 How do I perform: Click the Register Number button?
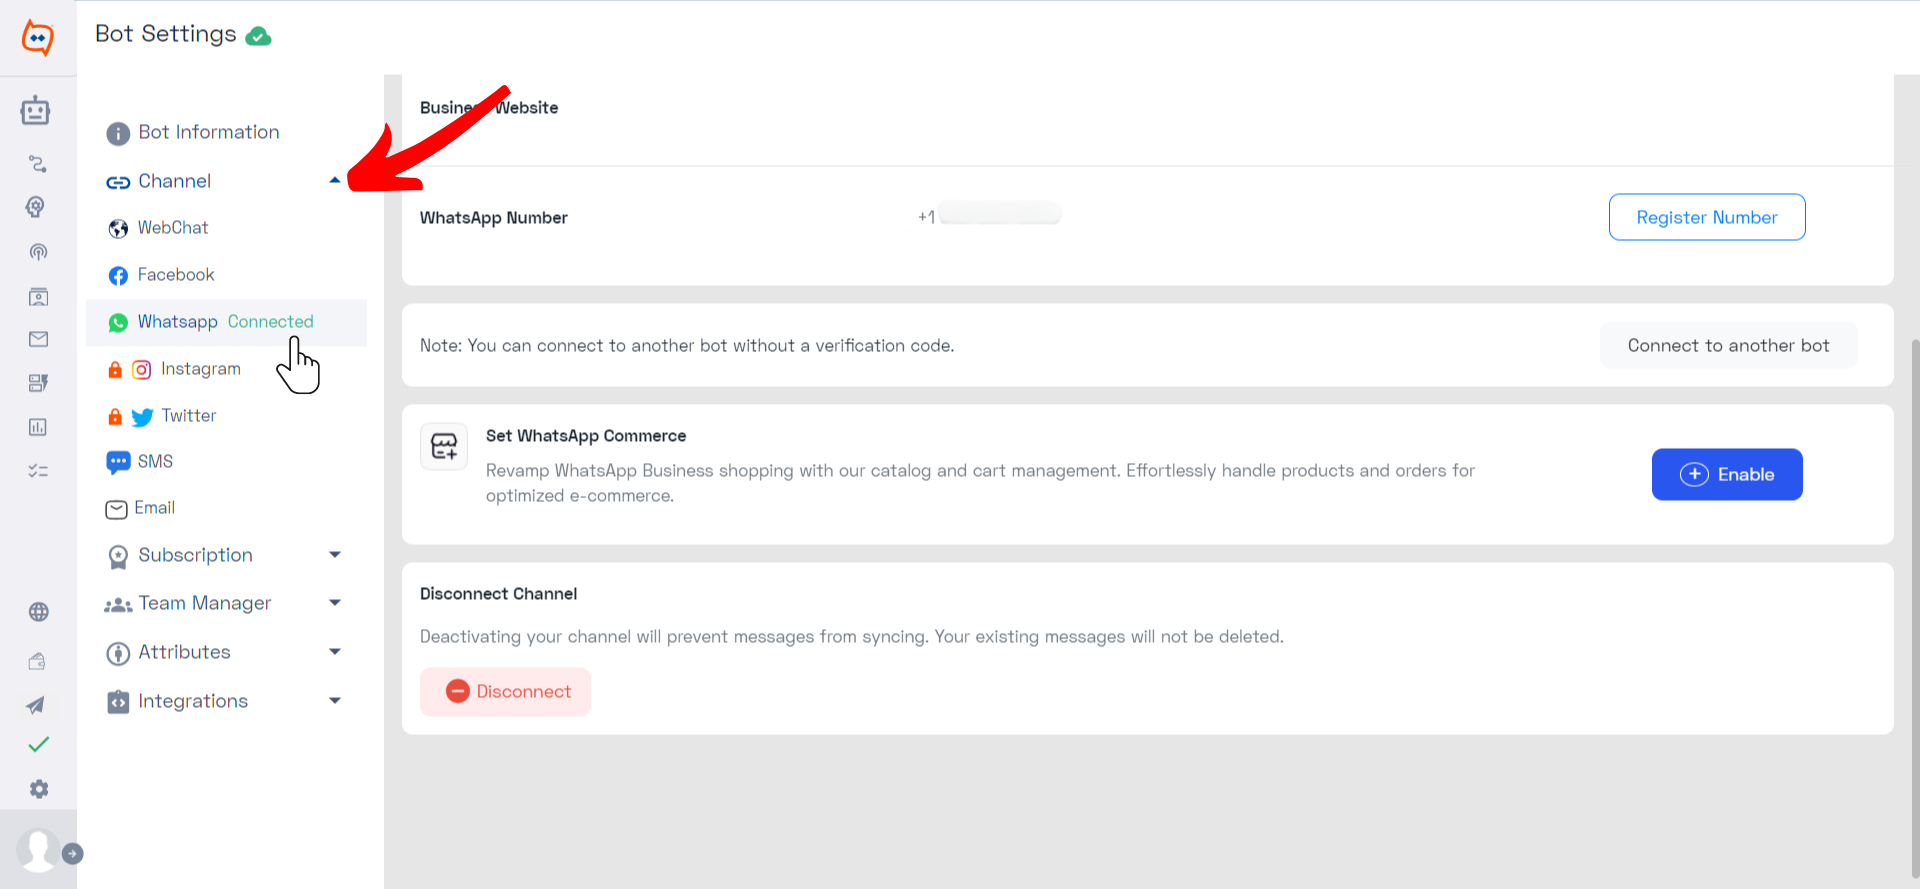1707,217
